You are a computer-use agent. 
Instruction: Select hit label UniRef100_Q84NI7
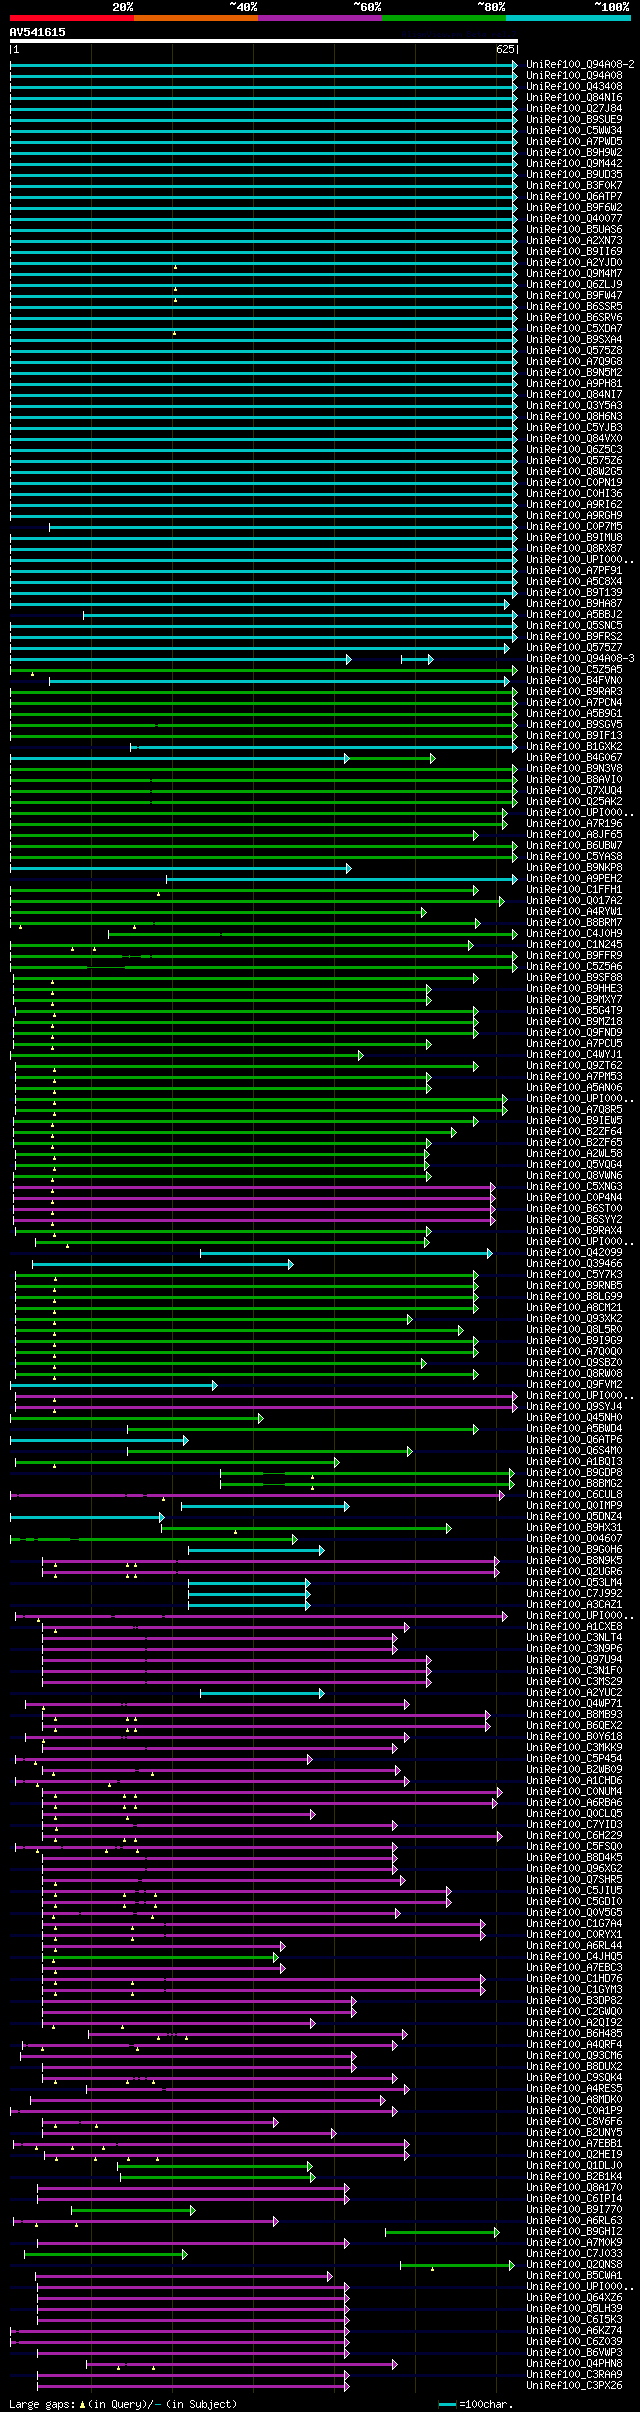click(574, 394)
